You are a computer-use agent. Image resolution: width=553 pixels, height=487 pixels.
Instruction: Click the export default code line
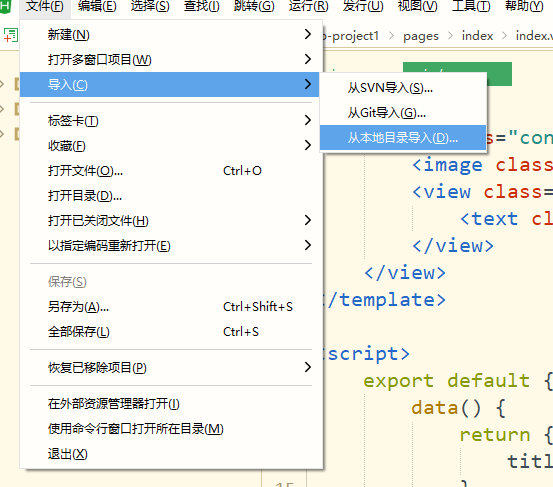point(458,381)
